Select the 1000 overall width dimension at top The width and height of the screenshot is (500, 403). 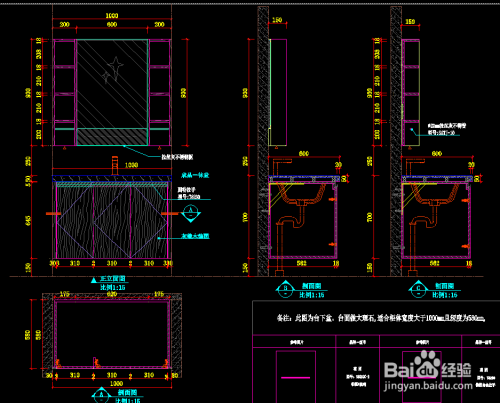point(112,16)
